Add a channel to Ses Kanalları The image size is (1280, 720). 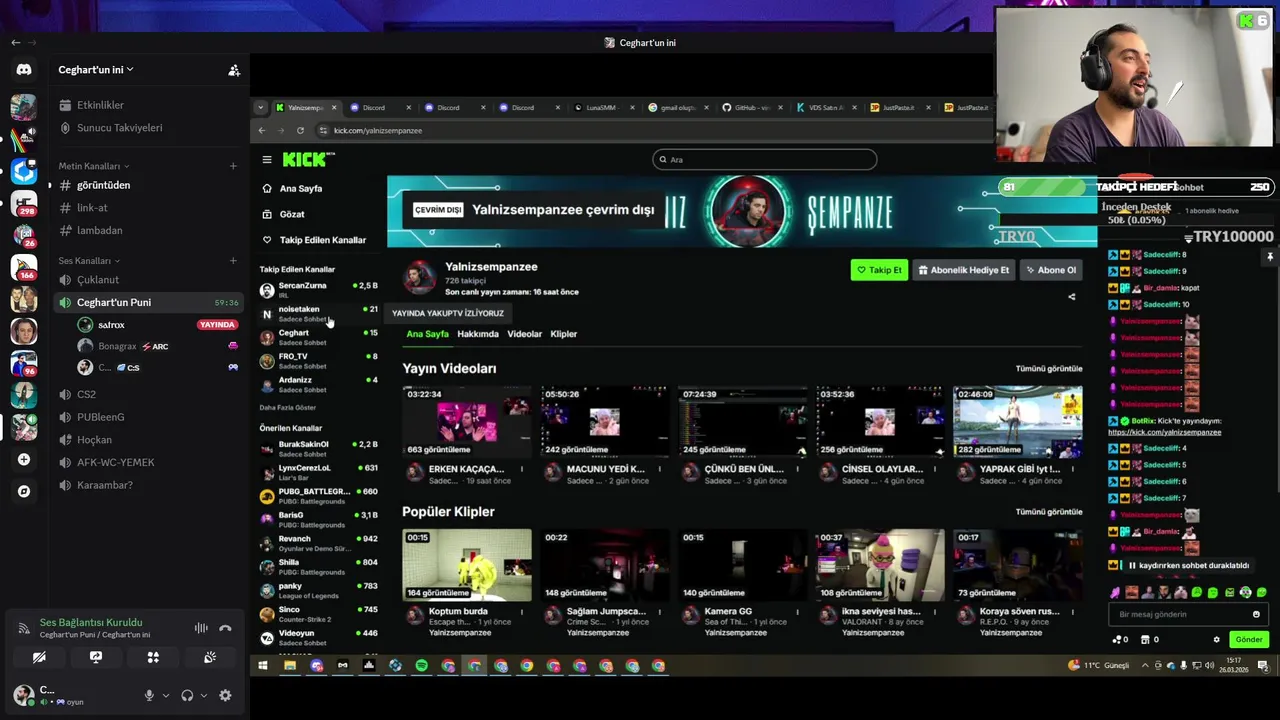point(233,261)
